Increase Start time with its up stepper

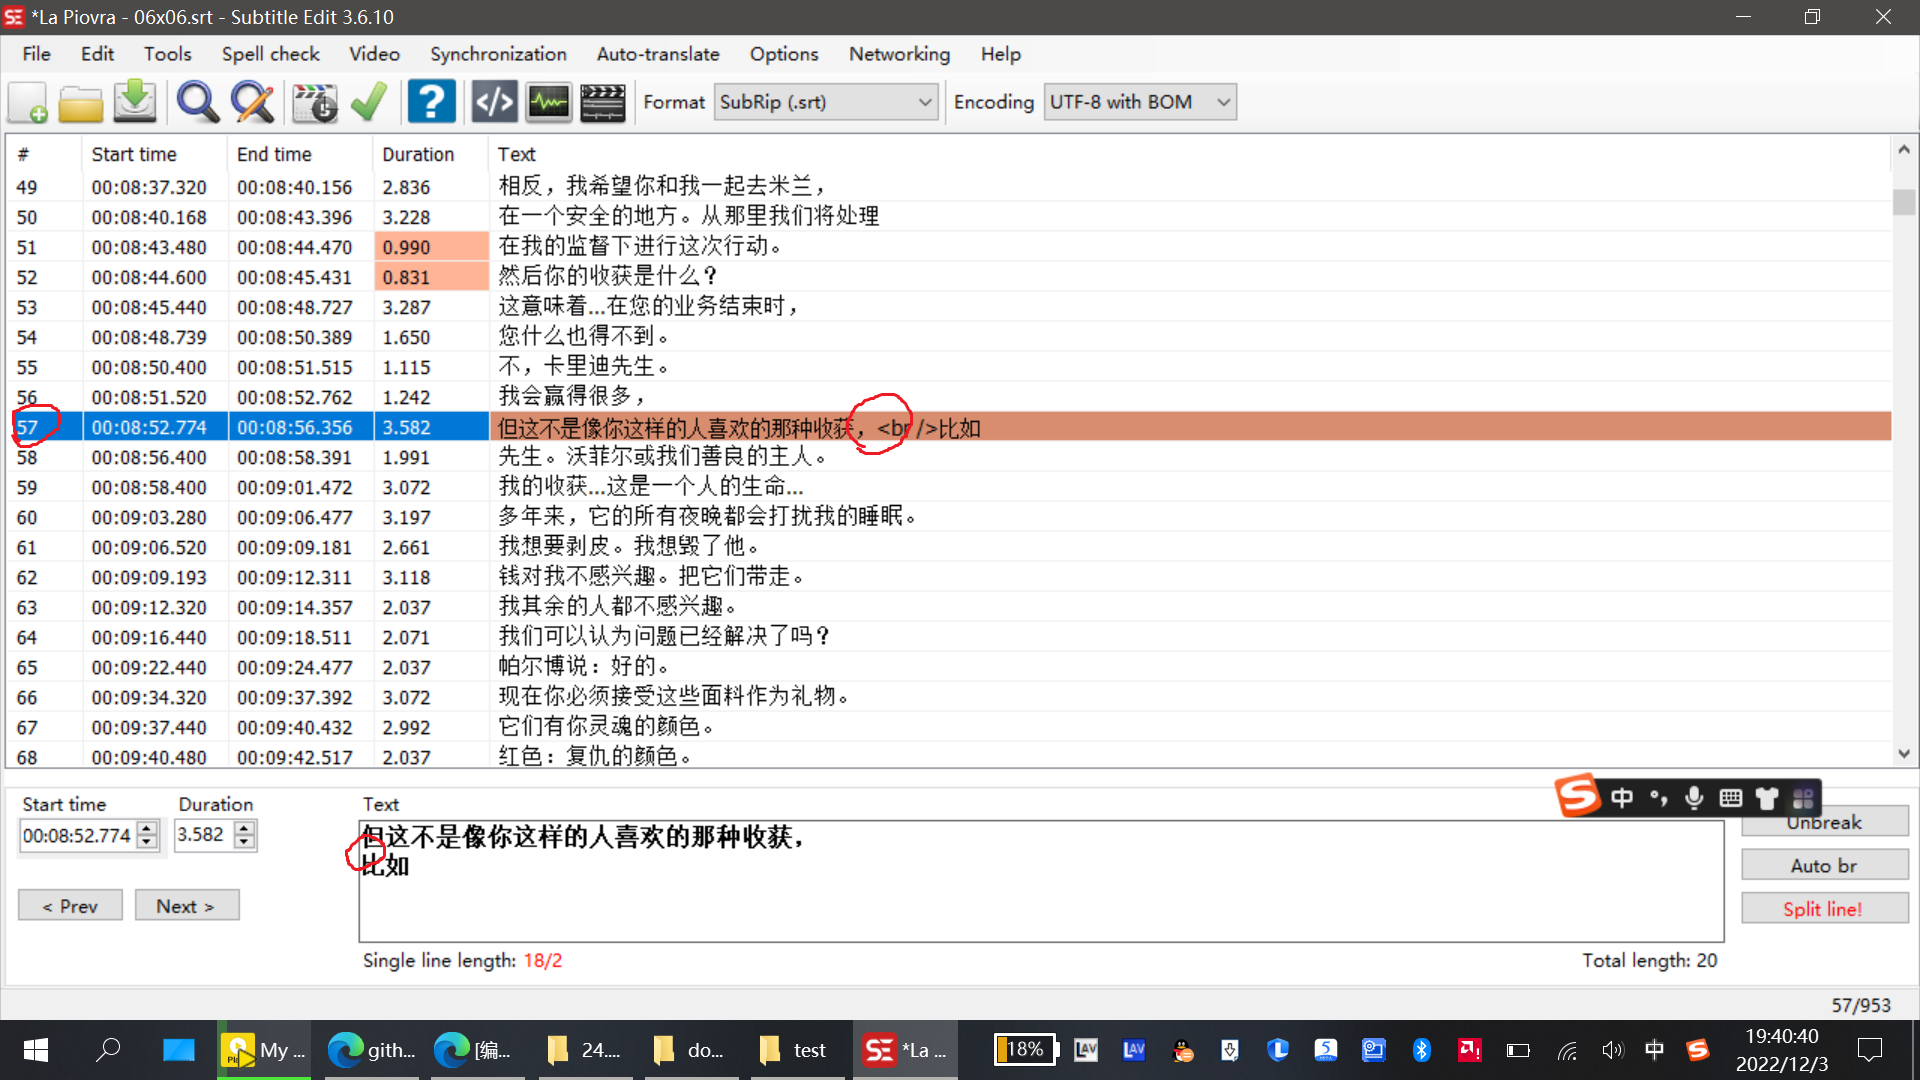pos(148,828)
